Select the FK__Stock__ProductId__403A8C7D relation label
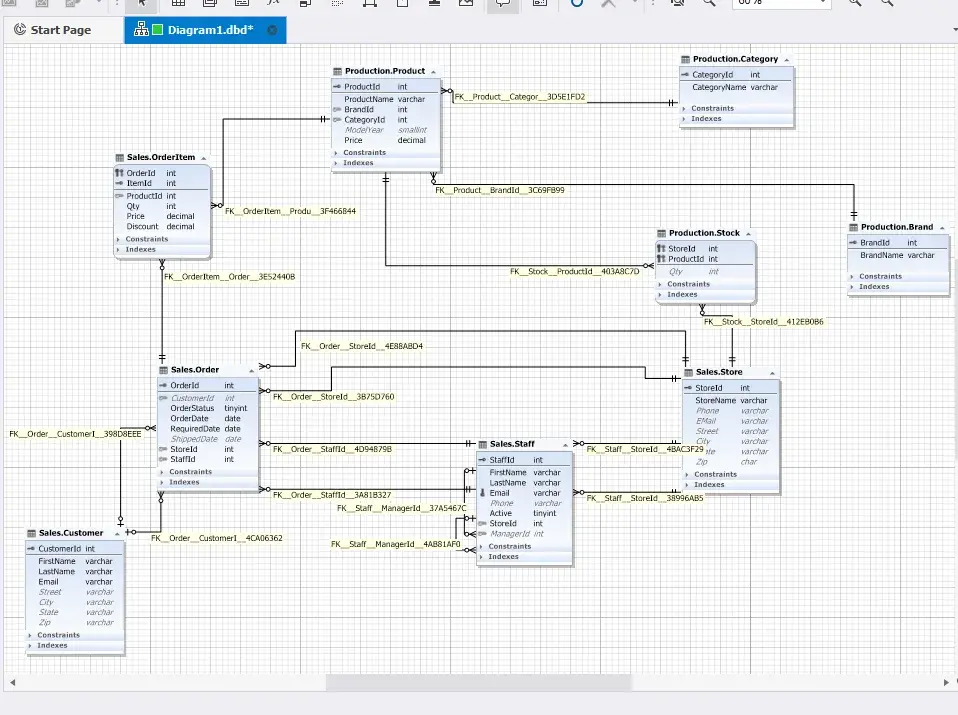The image size is (958, 715). tap(574, 272)
